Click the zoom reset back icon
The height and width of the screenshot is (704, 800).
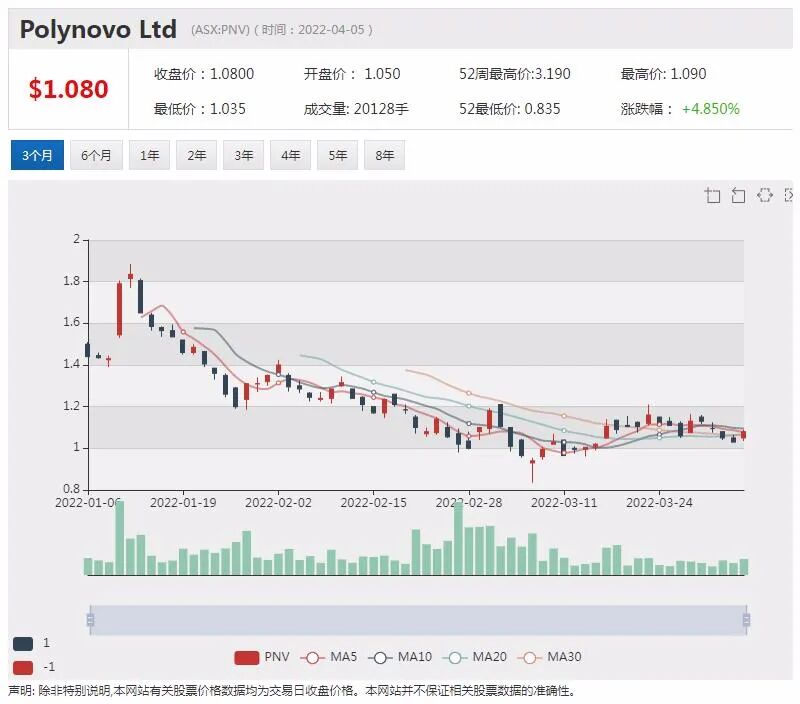click(738, 195)
